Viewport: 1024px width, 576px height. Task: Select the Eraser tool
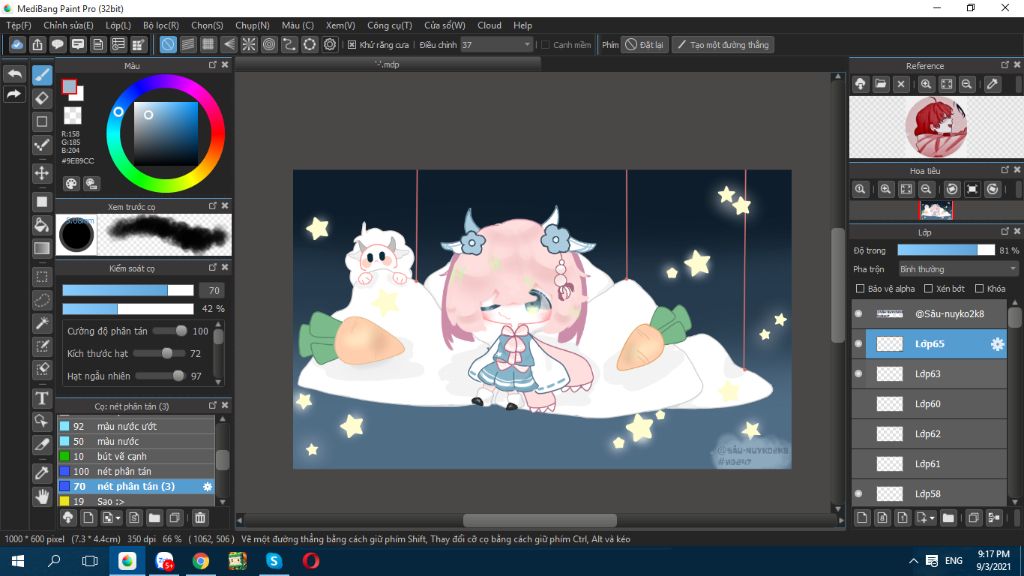(42, 99)
